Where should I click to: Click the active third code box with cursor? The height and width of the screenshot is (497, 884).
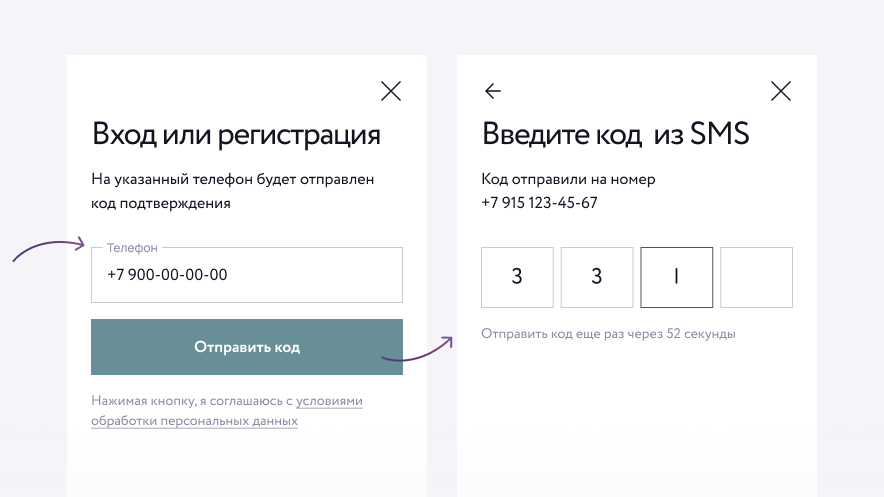coord(677,277)
